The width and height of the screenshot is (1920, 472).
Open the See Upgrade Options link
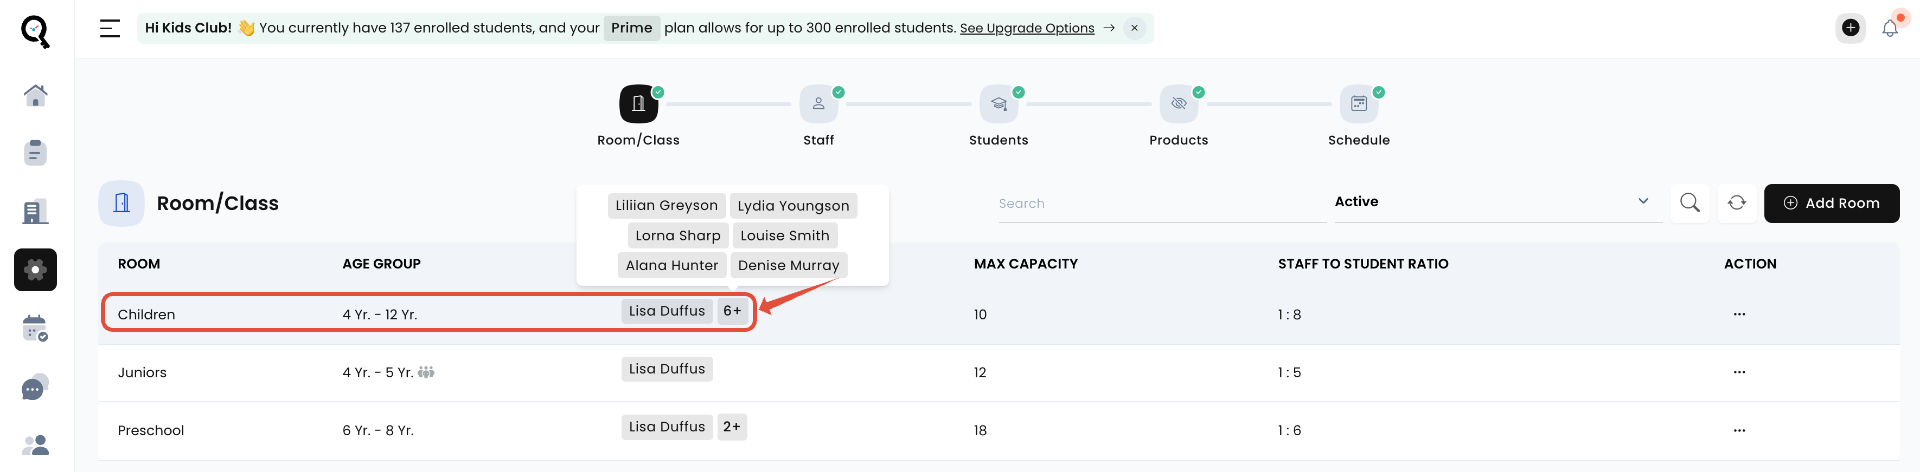click(x=1027, y=28)
